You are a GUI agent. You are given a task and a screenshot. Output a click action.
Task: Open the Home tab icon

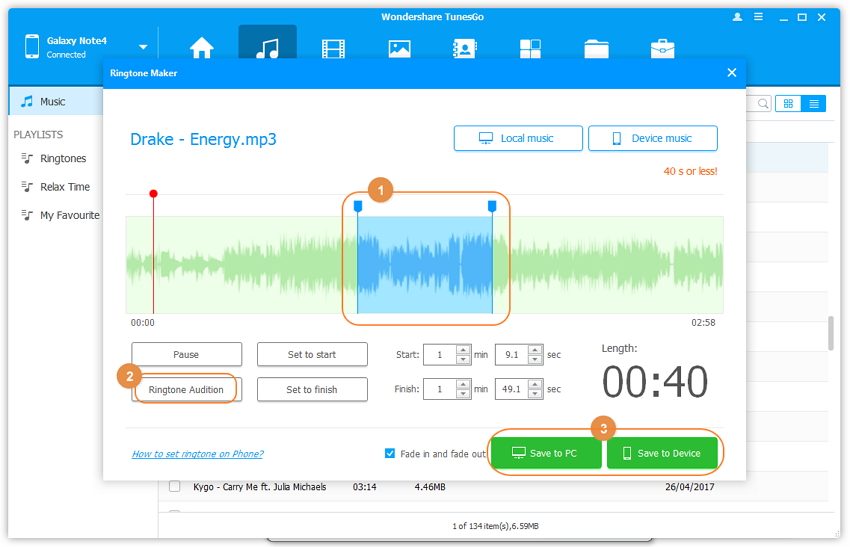202,48
